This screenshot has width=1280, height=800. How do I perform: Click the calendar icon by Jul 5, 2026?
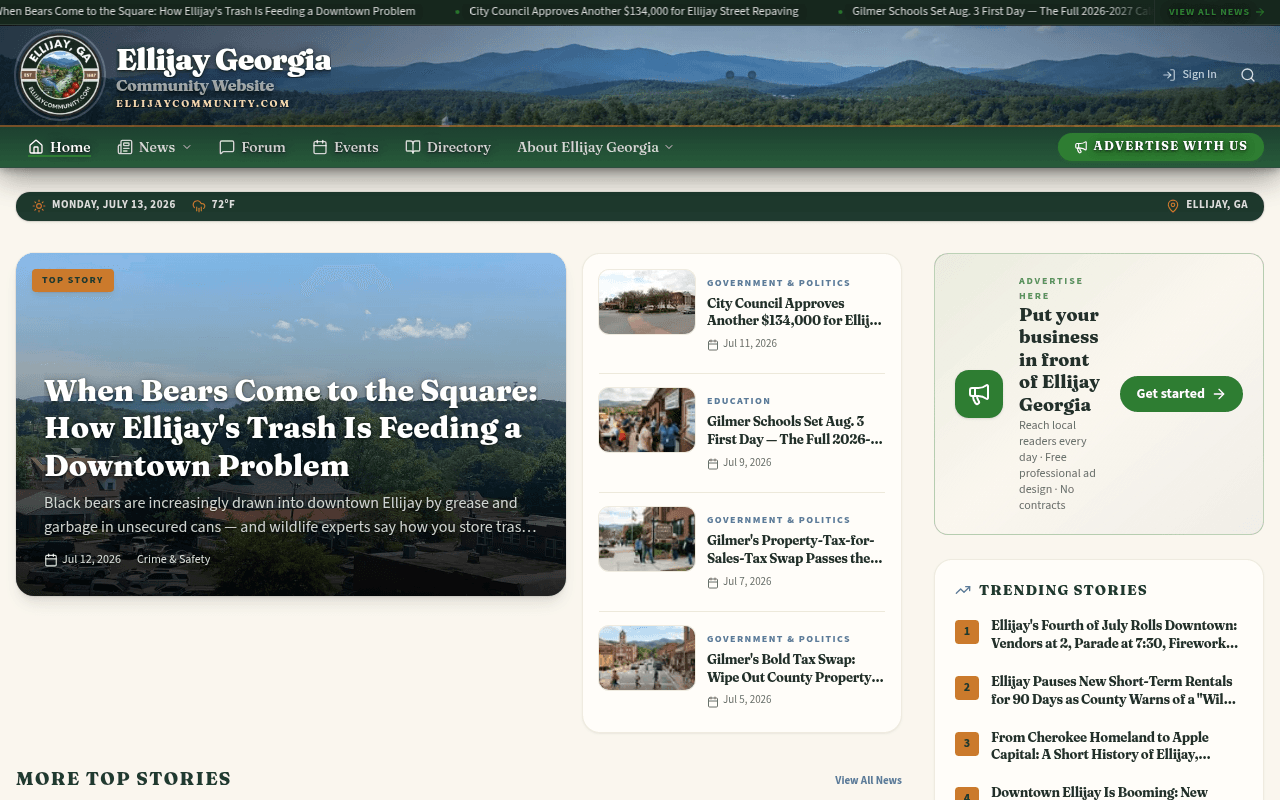[x=713, y=702]
